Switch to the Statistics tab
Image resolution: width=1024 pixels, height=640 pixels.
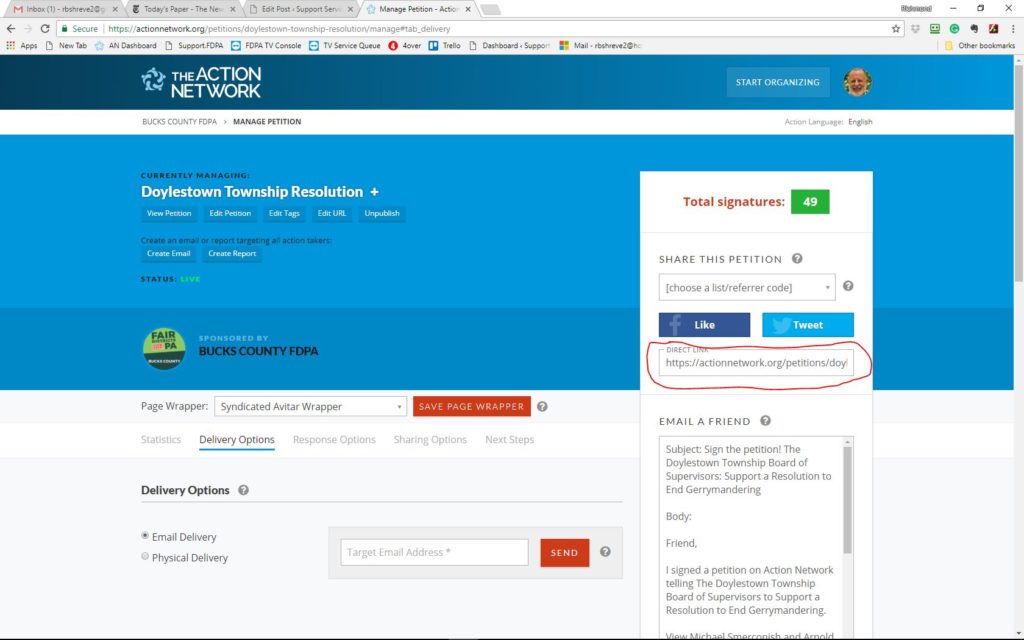[x=161, y=440]
